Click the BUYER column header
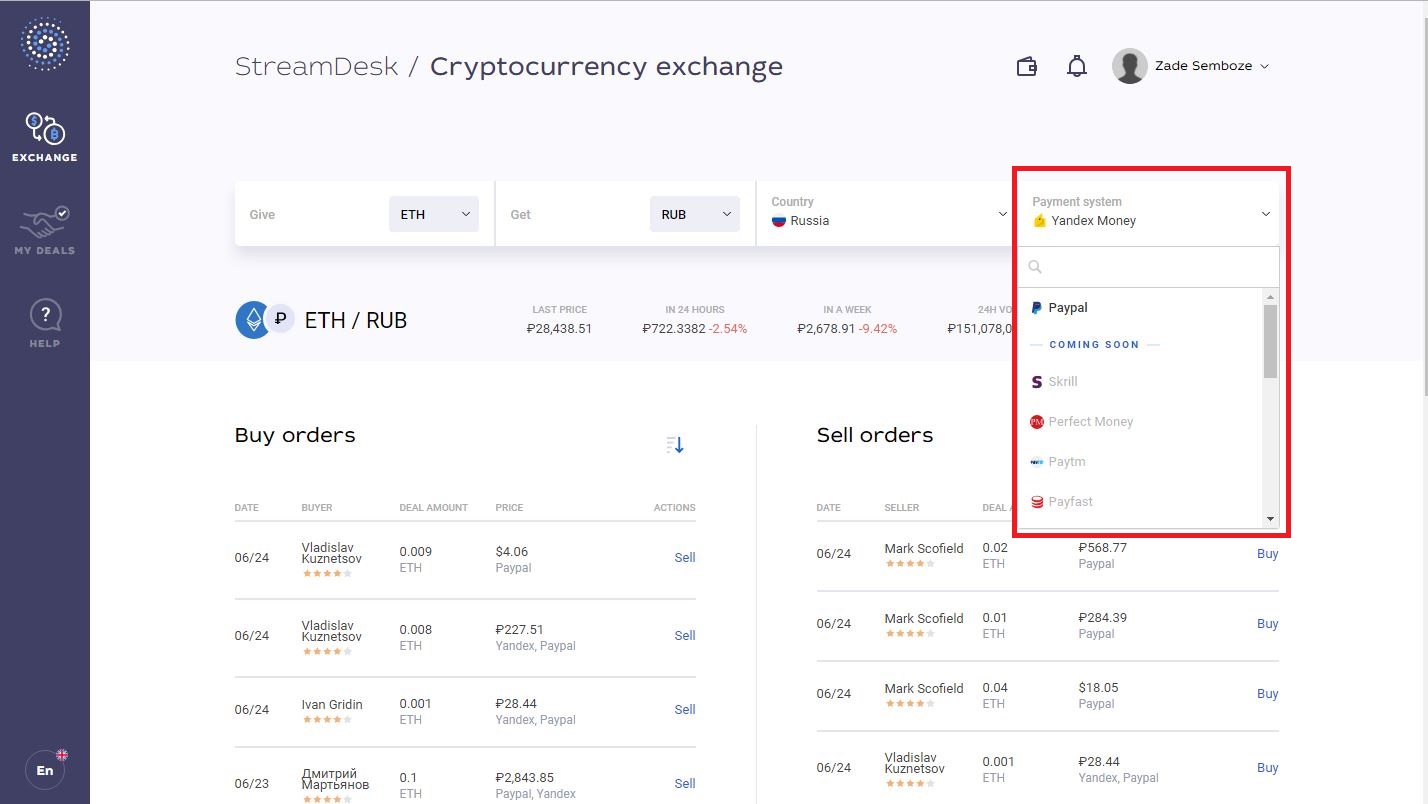1428x804 pixels. tap(317, 508)
